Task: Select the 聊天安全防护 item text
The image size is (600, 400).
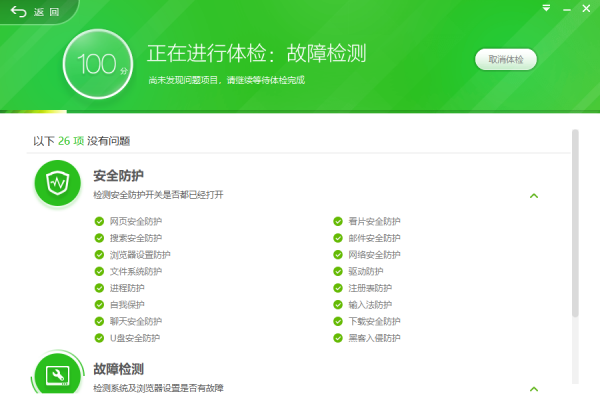Action: click(136, 321)
